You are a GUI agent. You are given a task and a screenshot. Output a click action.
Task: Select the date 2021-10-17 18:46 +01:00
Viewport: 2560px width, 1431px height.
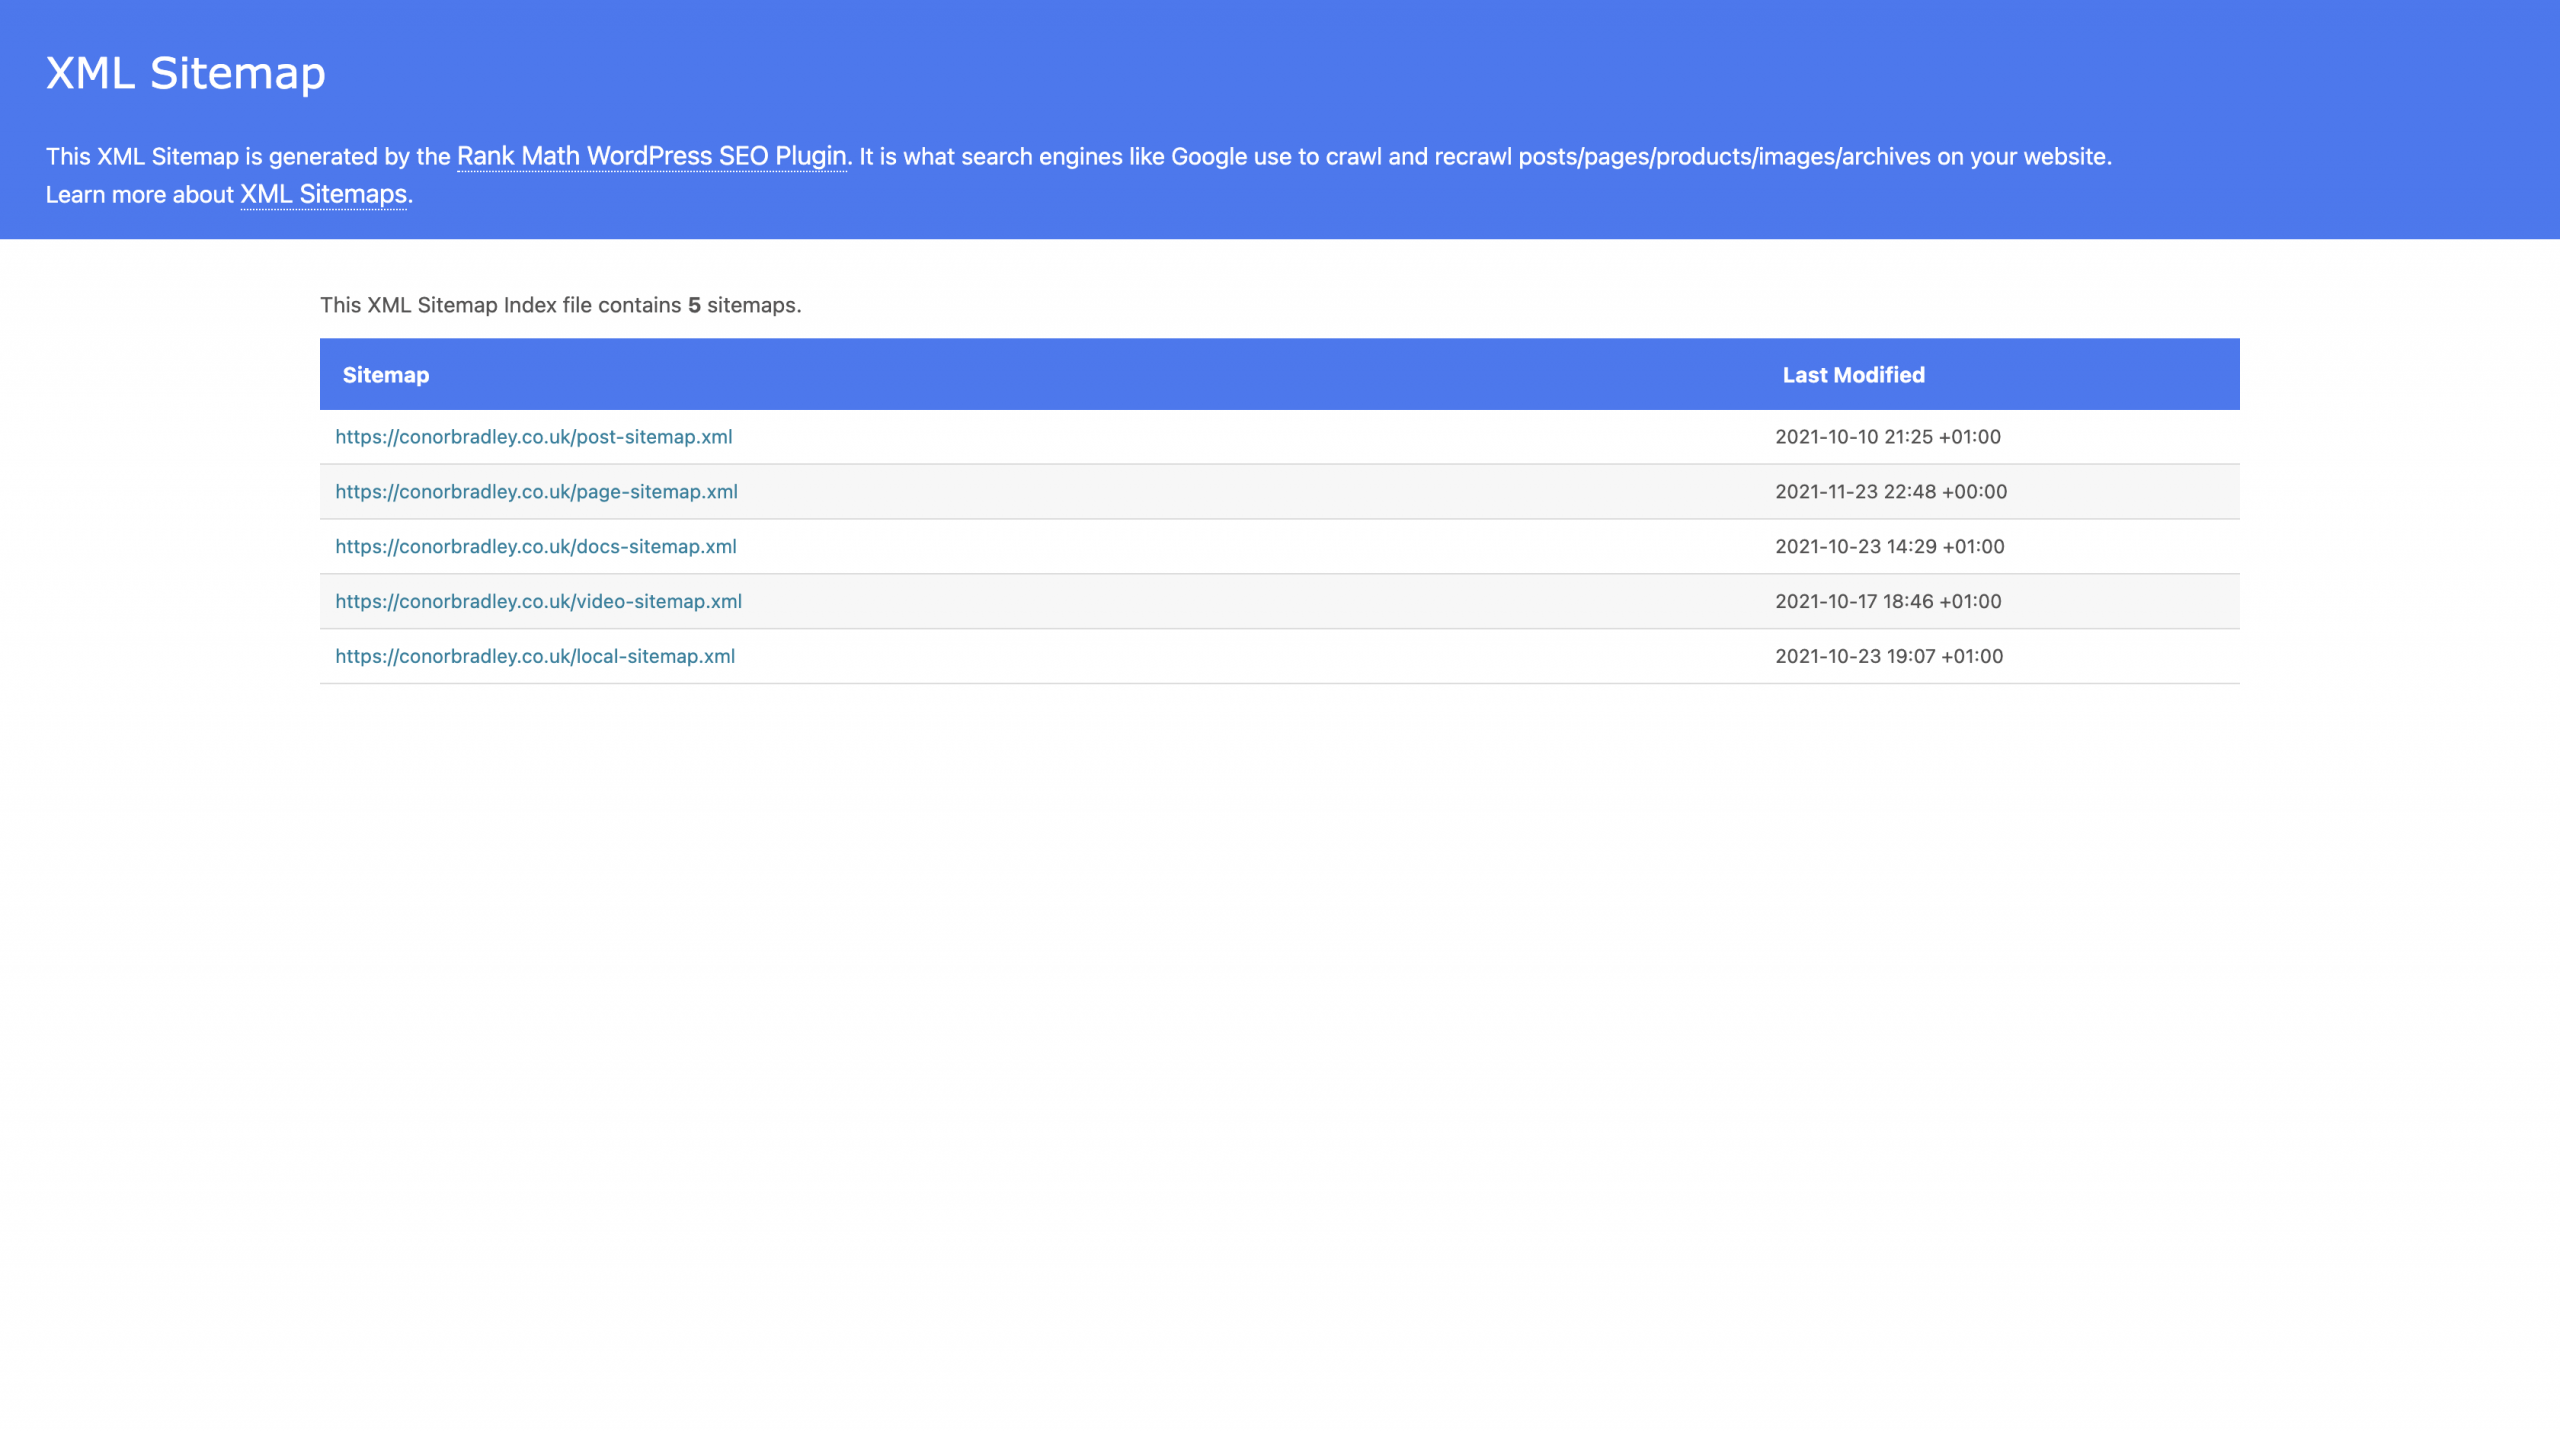point(1888,602)
